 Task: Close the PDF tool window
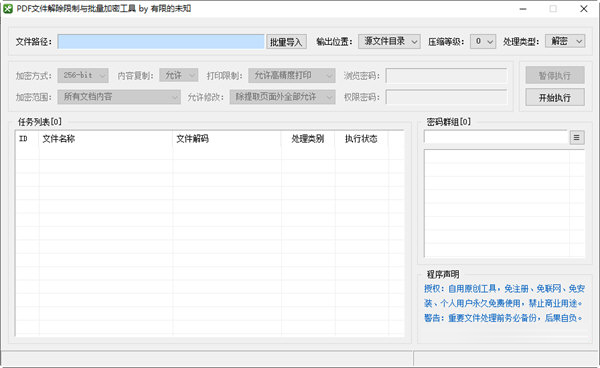click(x=584, y=9)
